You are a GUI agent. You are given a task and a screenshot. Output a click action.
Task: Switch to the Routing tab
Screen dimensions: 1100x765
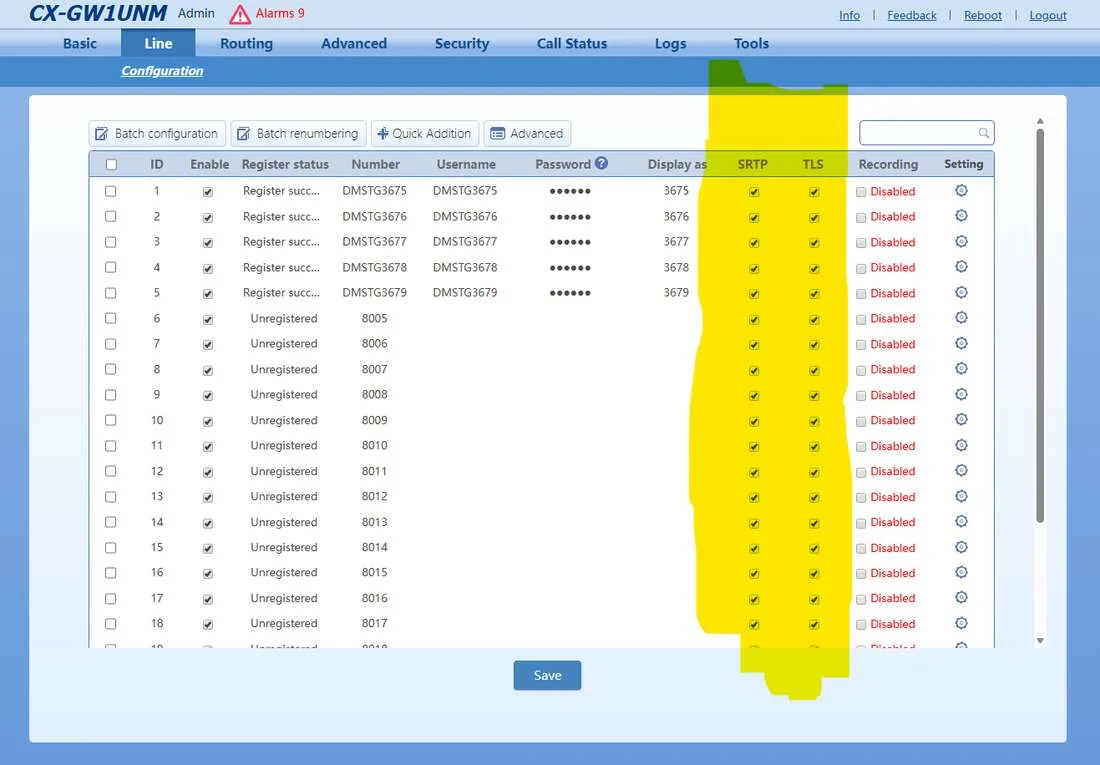[x=246, y=44]
